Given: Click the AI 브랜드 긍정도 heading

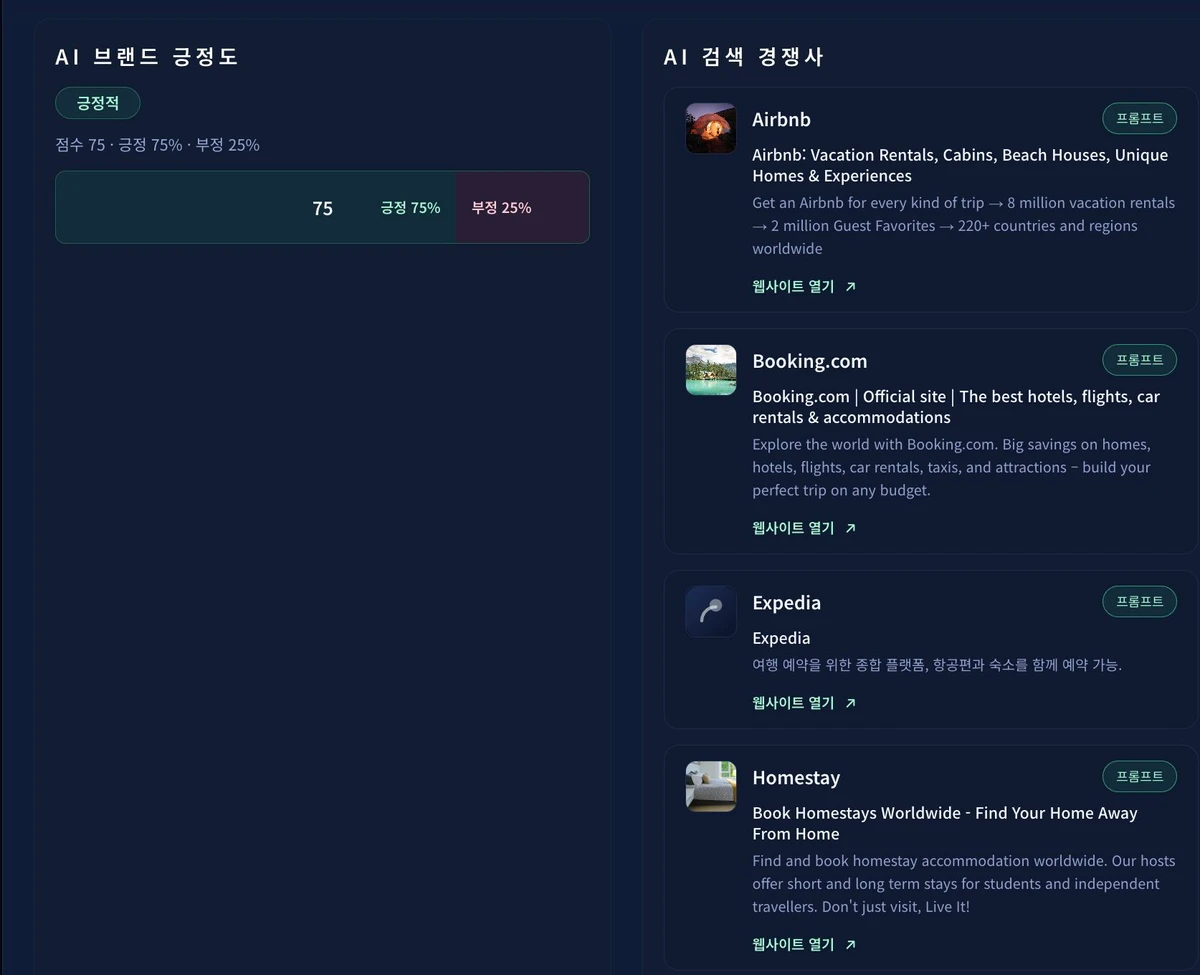Looking at the screenshot, I should tap(147, 57).
